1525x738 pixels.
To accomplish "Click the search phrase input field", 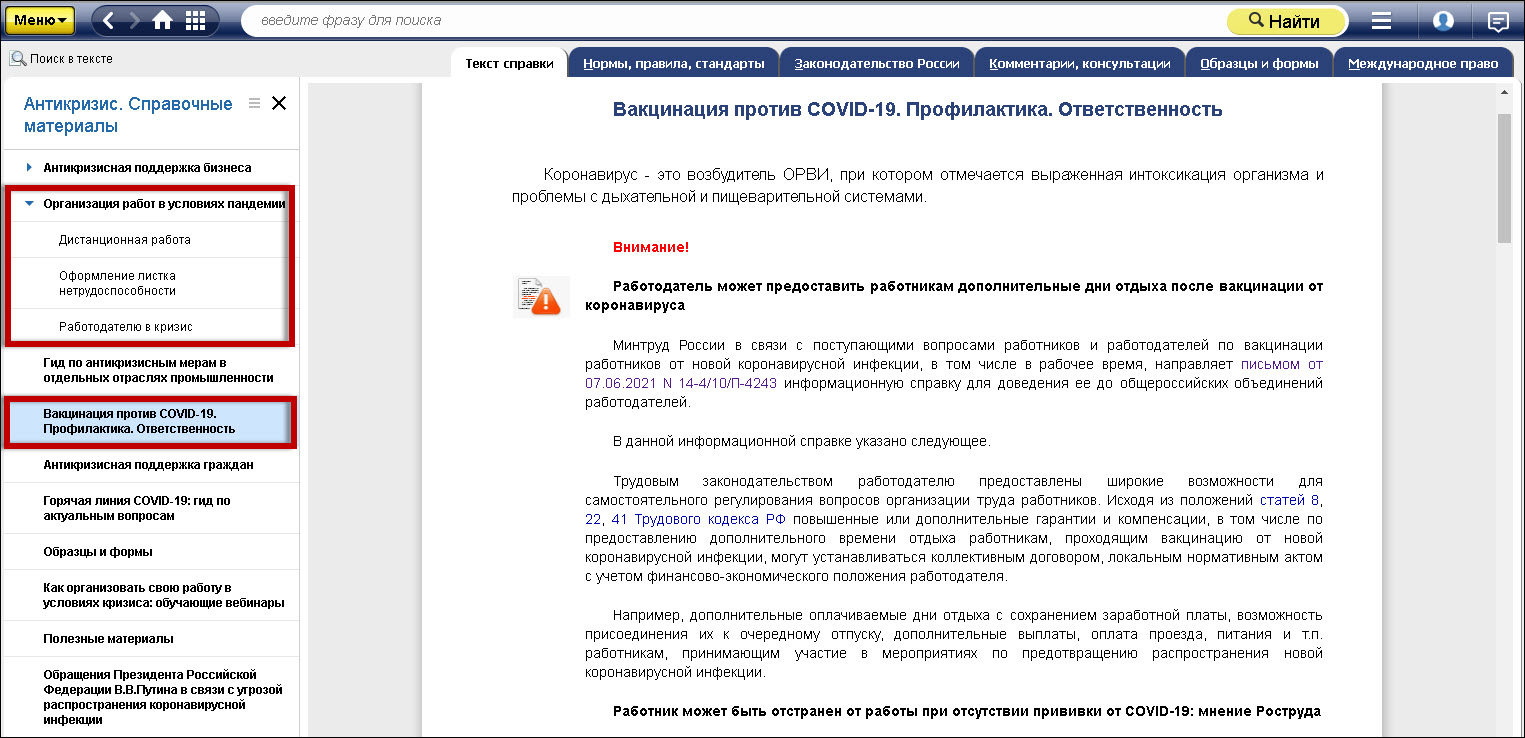I will (x=730, y=20).
